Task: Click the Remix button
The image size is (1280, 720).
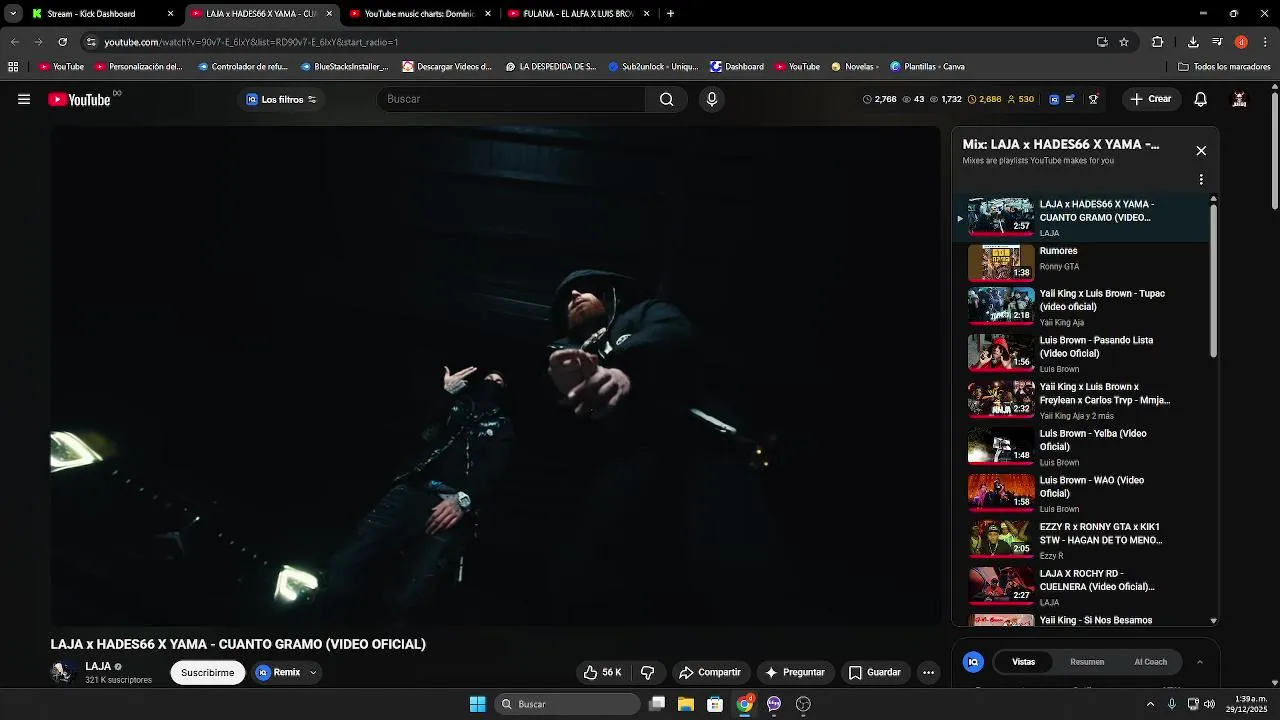Action: [x=278, y=673]
